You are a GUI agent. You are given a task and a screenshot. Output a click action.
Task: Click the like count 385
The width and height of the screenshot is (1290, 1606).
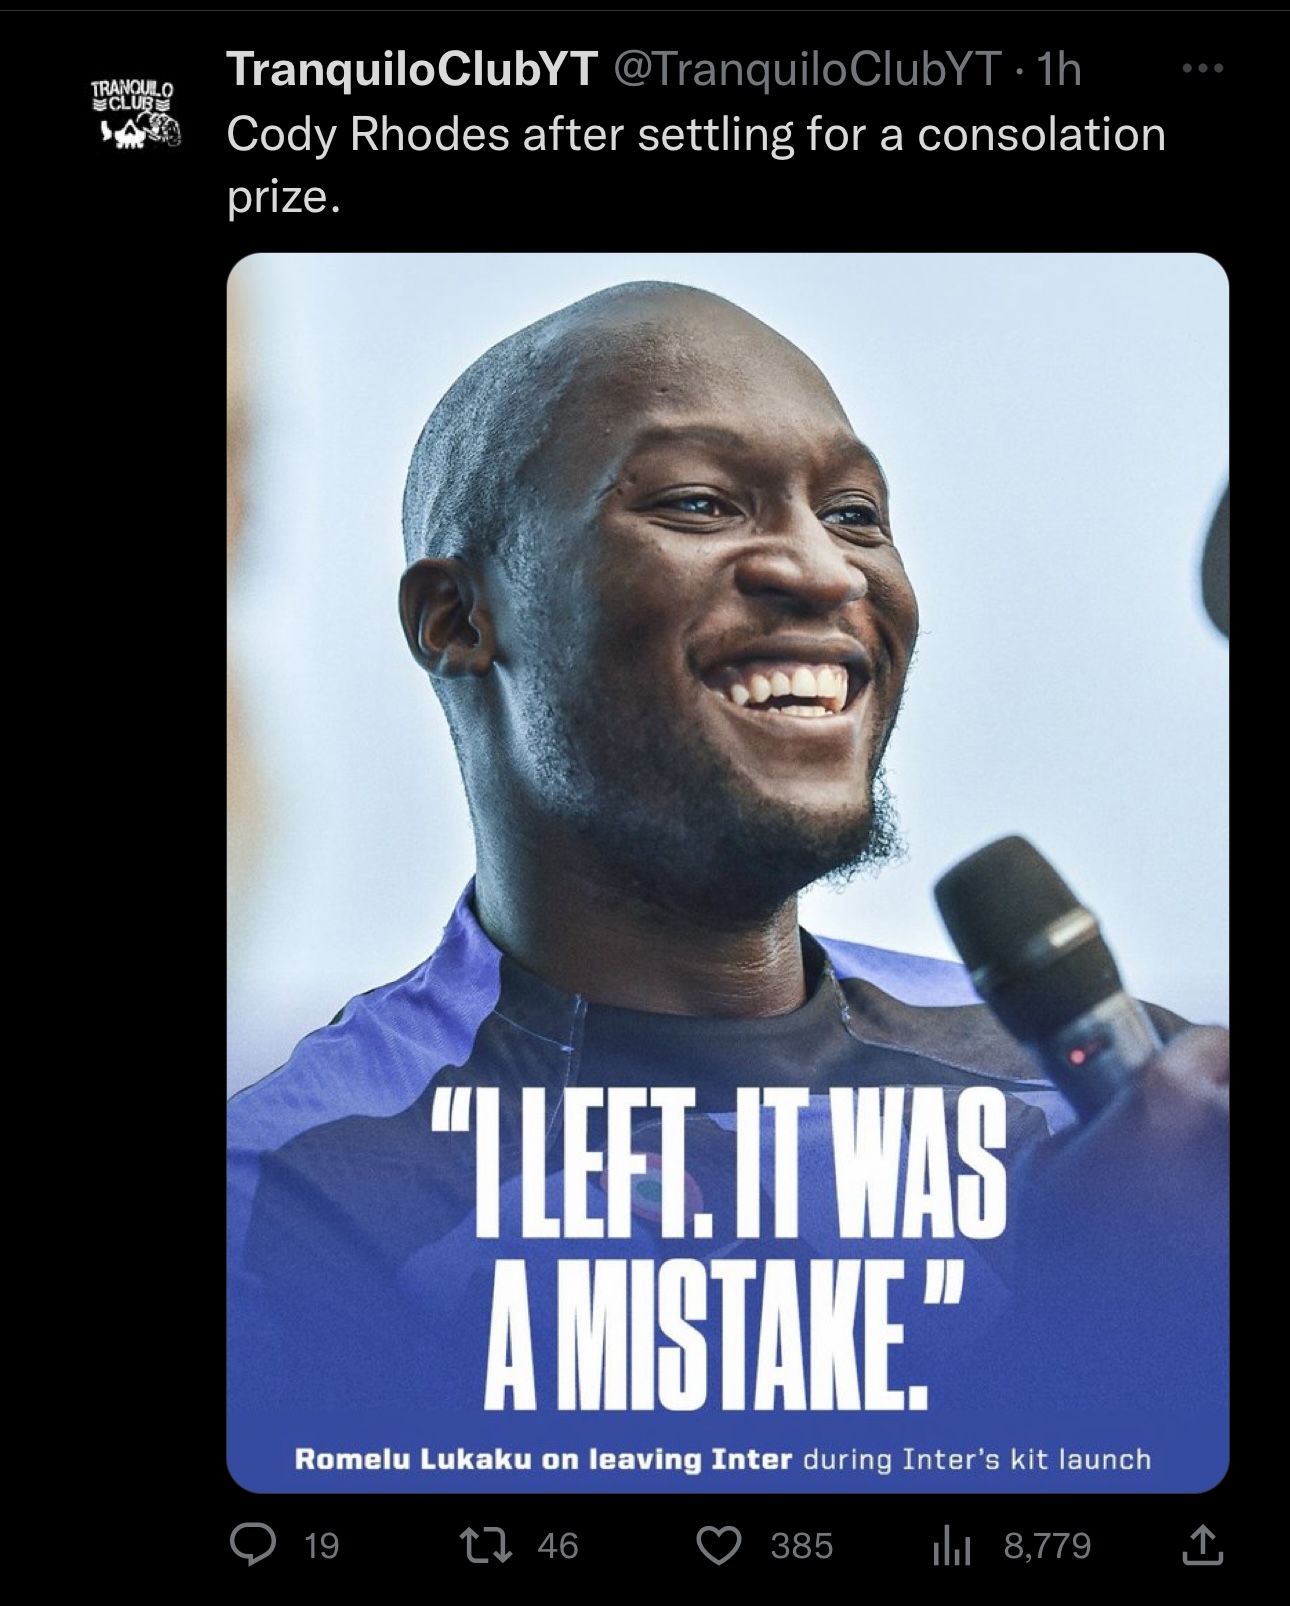(x=802, y=1546)
